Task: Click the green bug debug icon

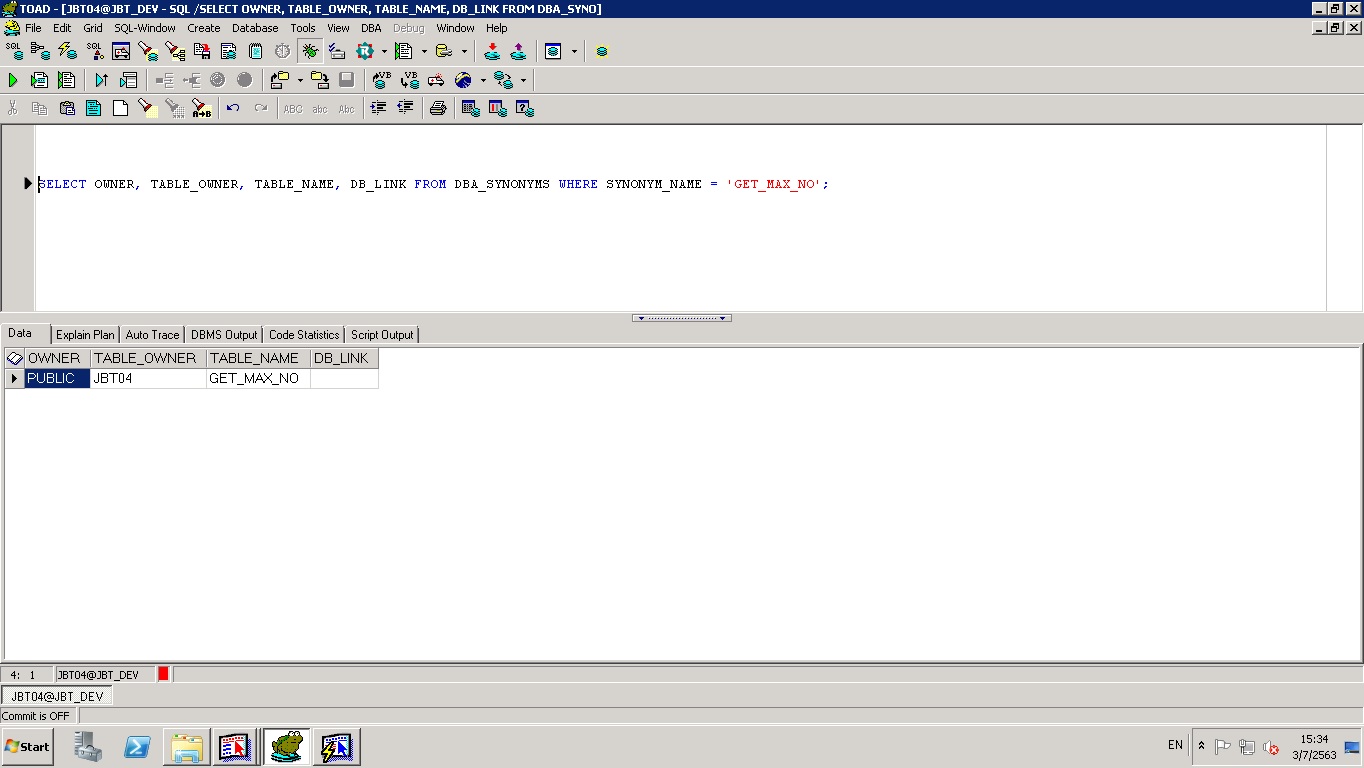Action: coord(310,51)
